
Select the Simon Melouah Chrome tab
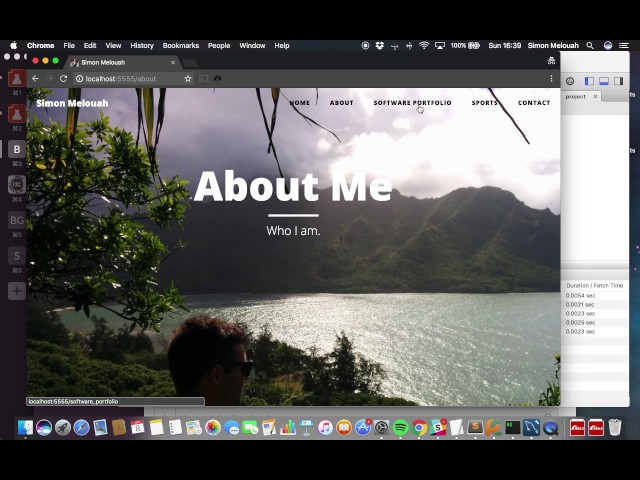click(x=122, y=62)
